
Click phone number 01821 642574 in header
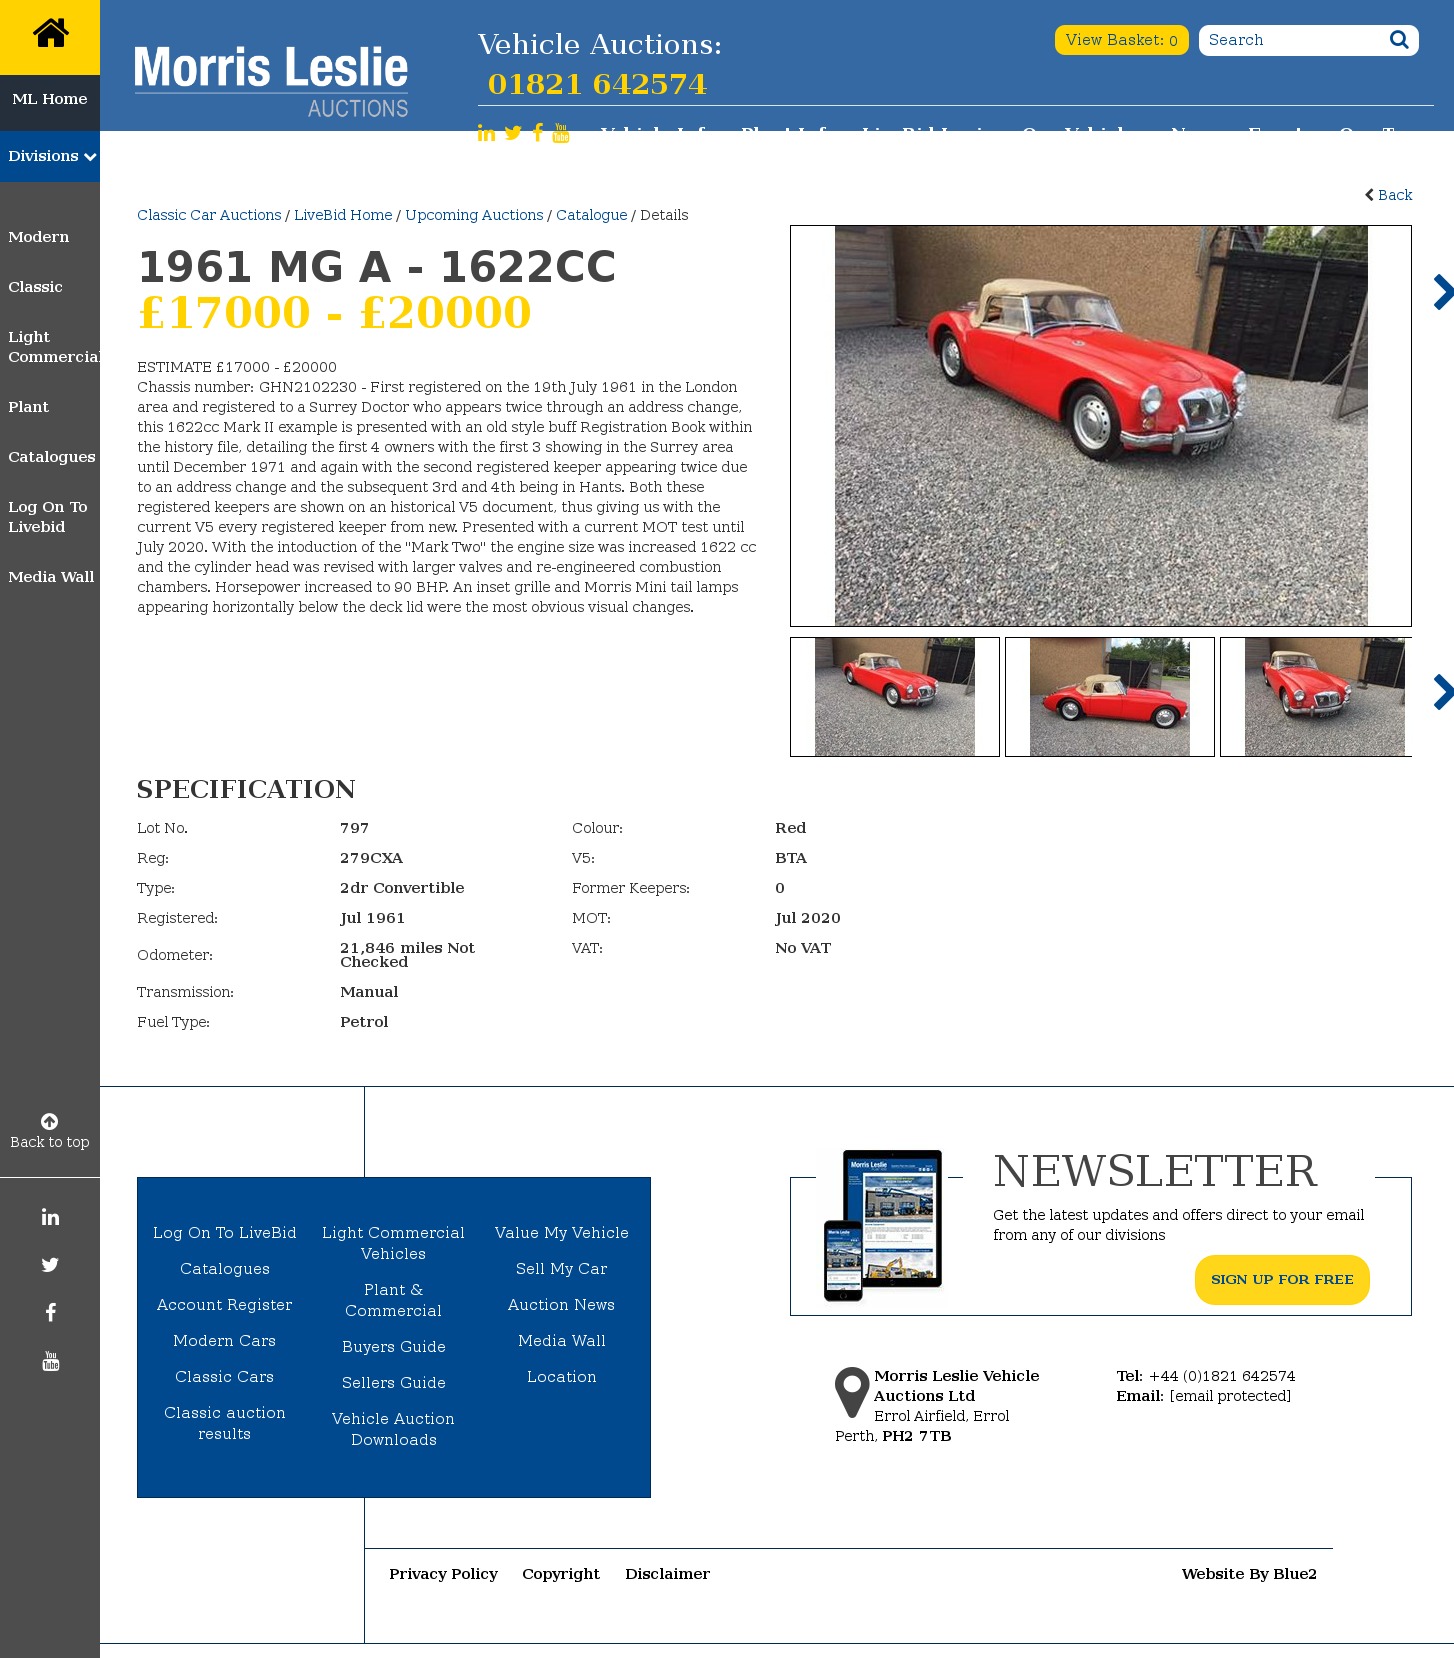597,84
